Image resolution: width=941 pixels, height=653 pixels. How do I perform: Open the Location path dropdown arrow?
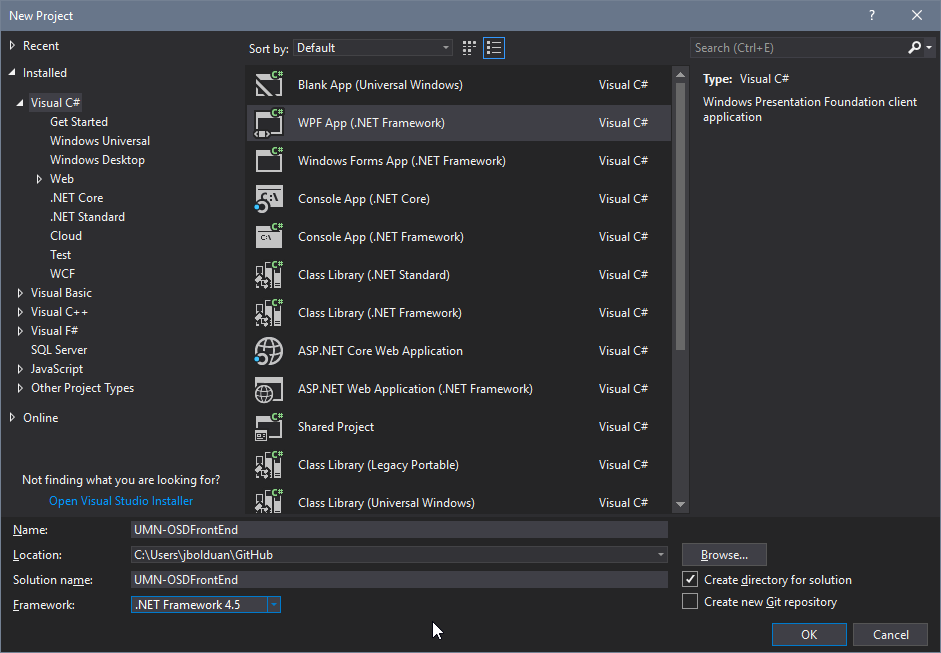click(660, 555)
